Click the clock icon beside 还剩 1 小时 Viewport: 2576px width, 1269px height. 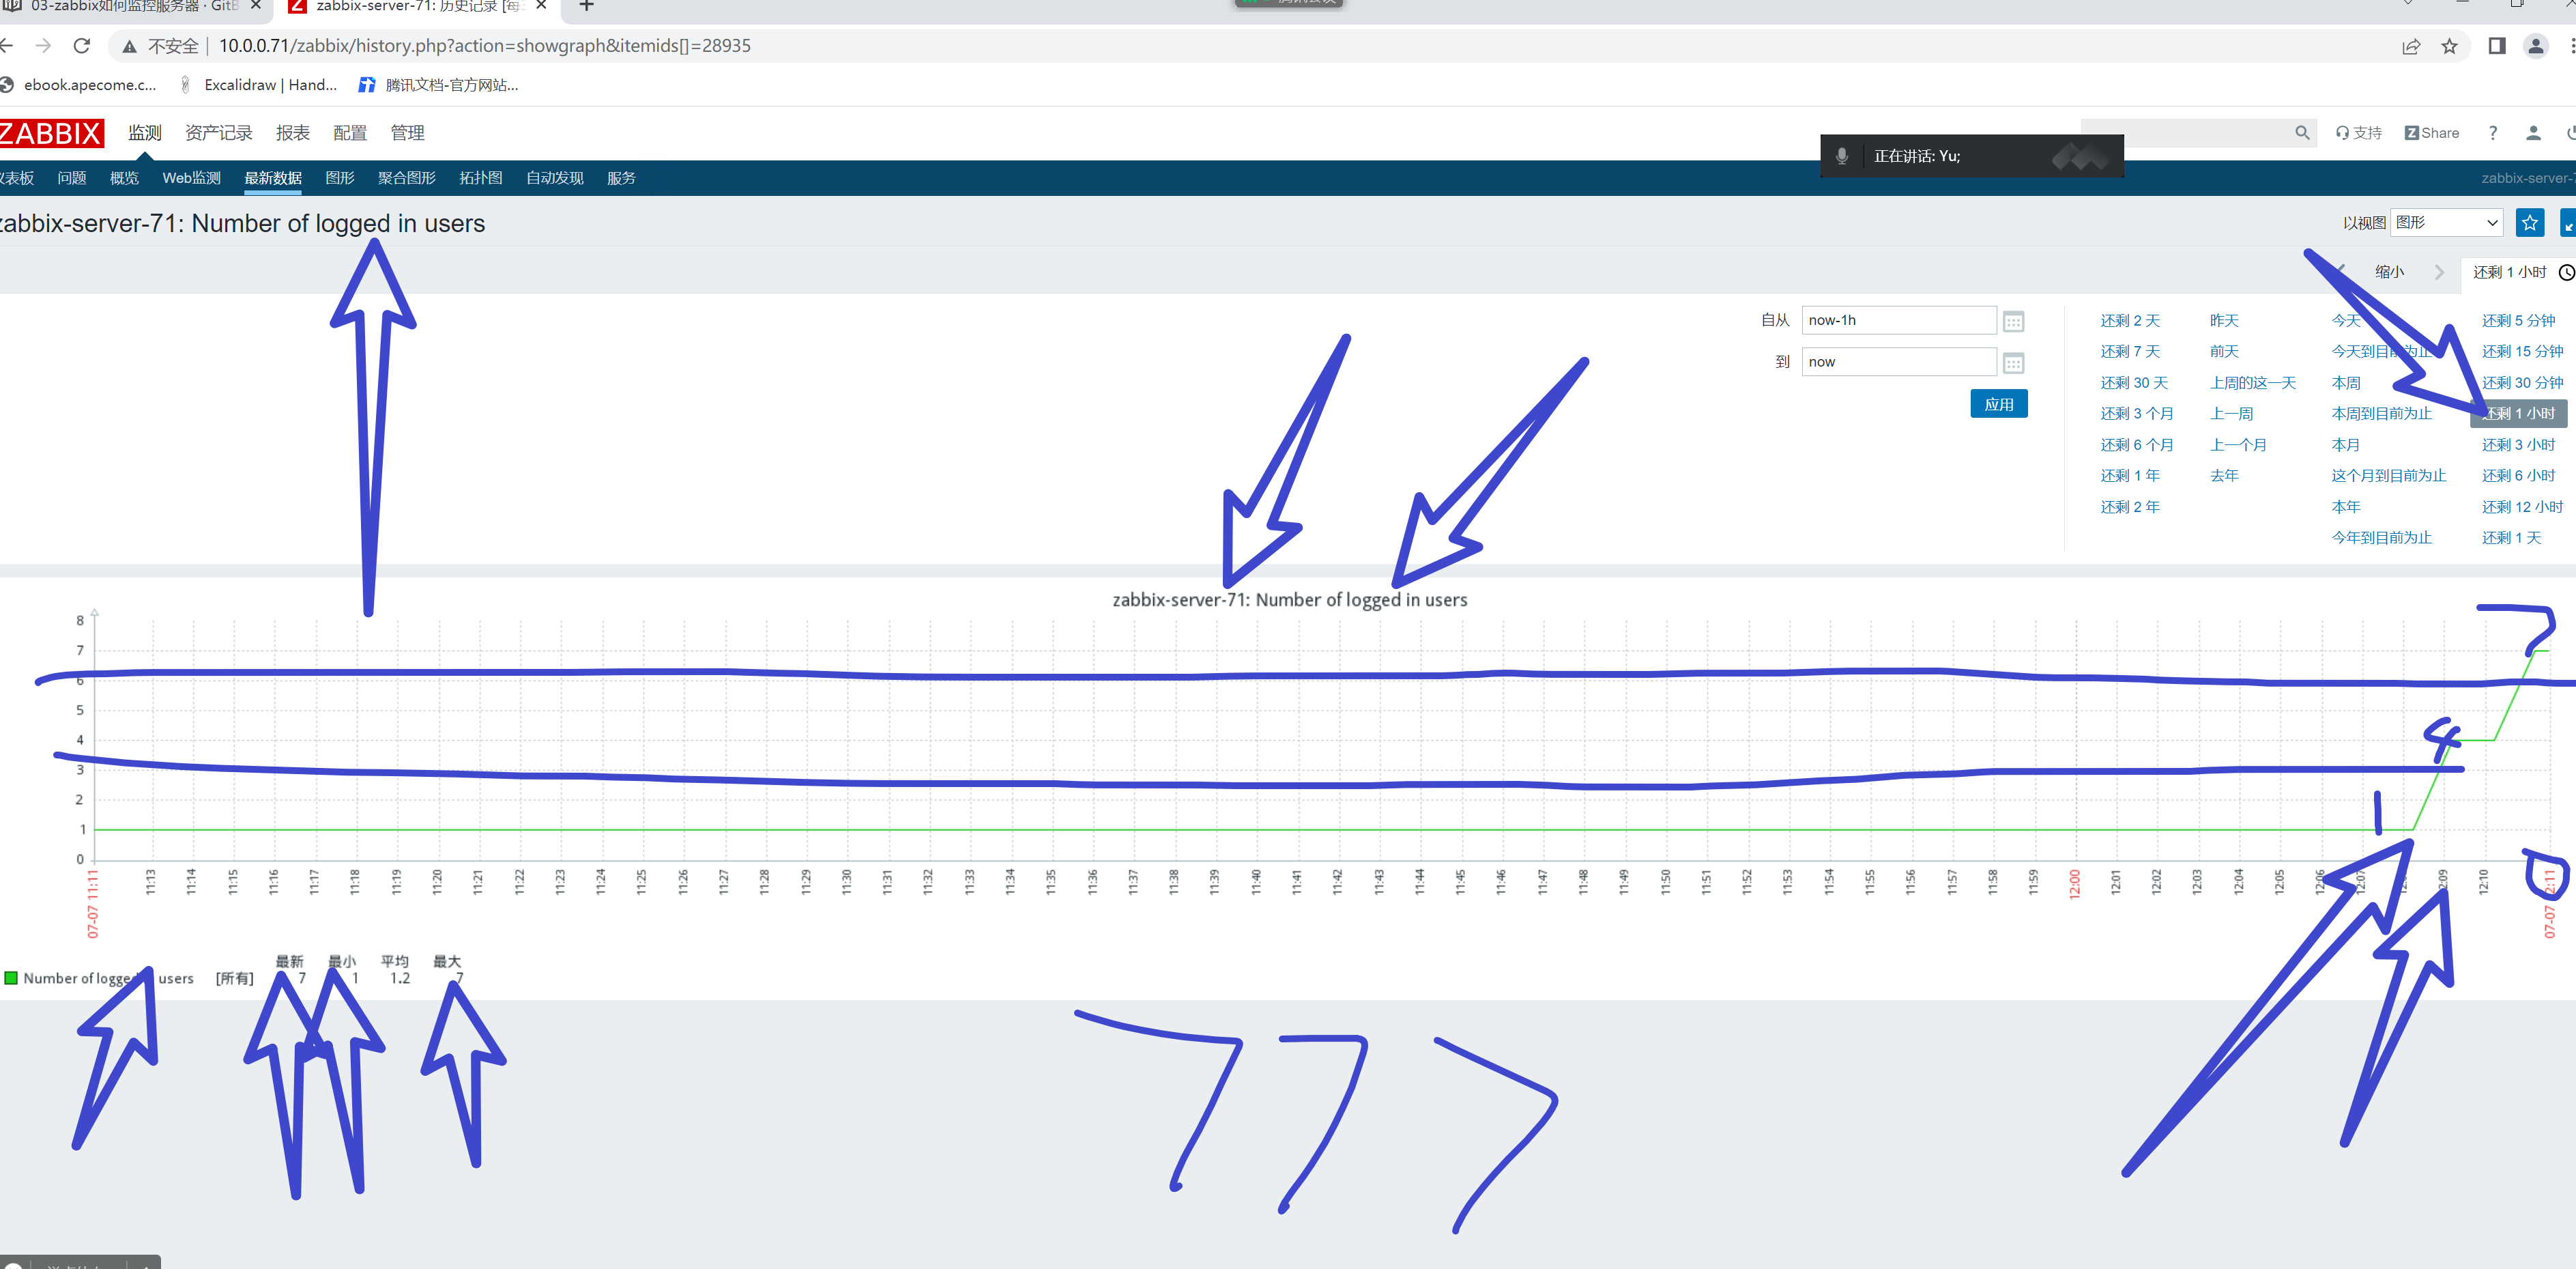coord(2566,272)
